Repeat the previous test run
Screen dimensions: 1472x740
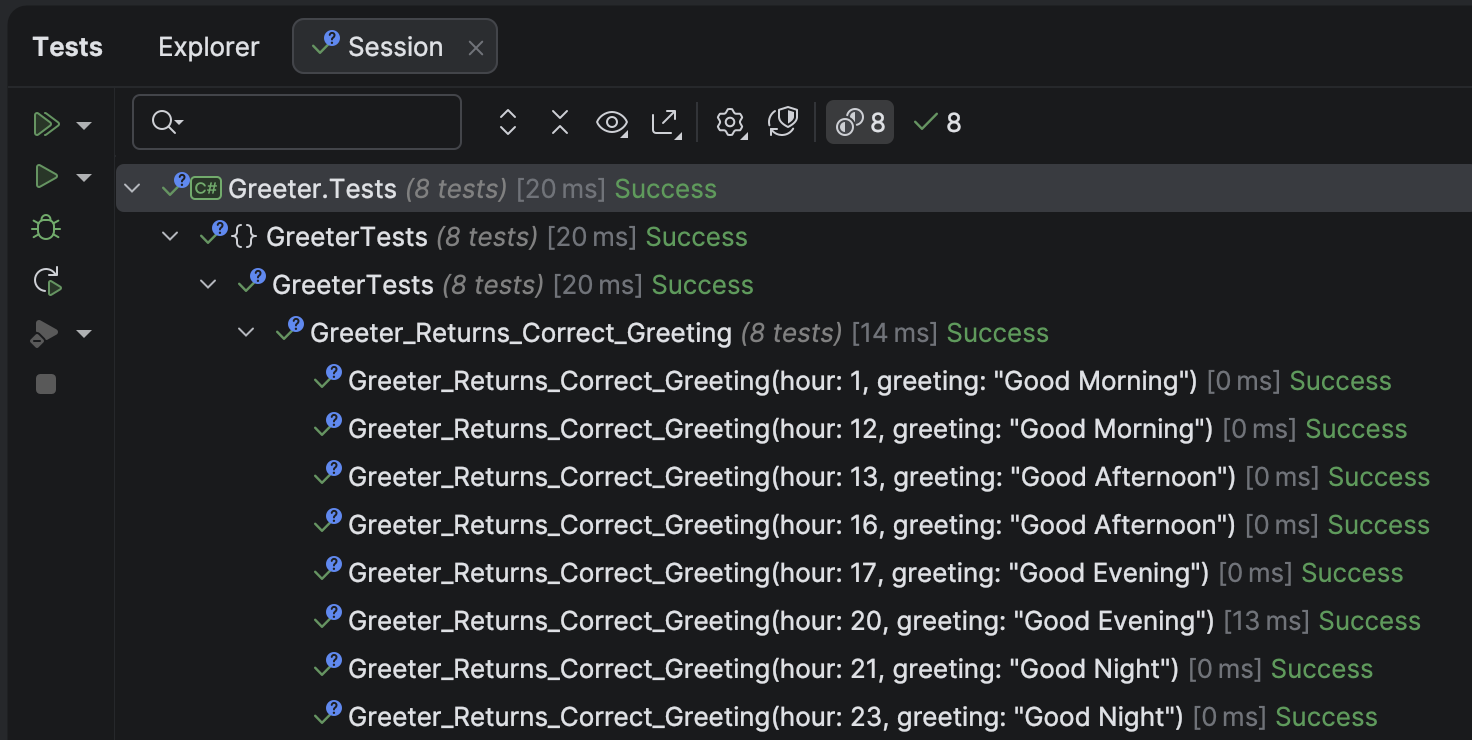click(45, 281)
